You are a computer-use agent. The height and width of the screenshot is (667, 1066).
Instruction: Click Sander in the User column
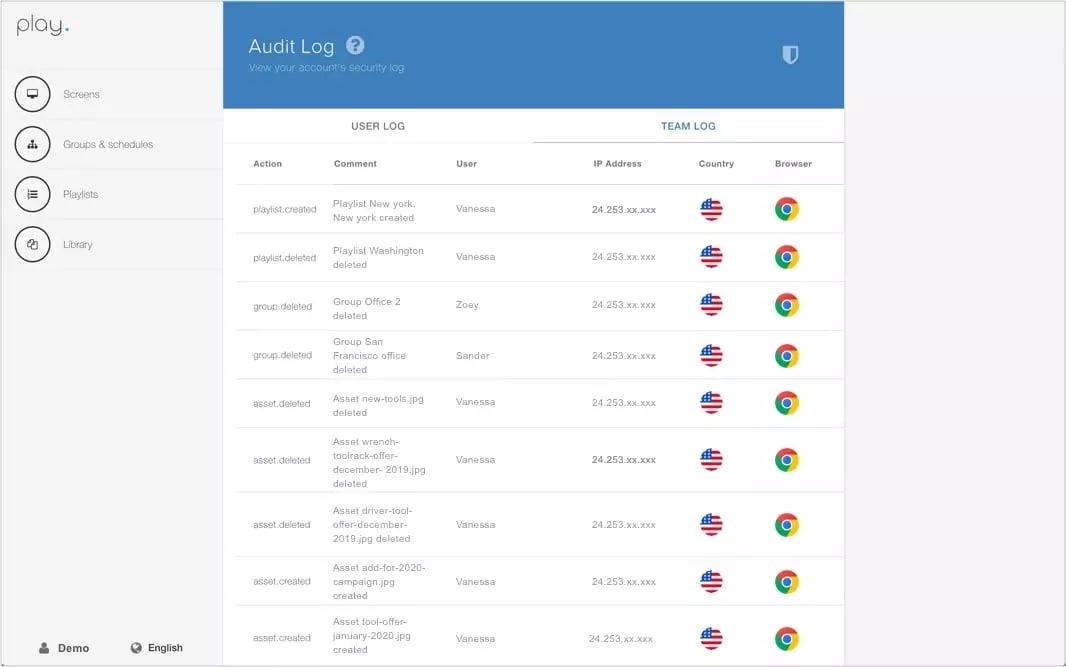(x=472, y=355)
